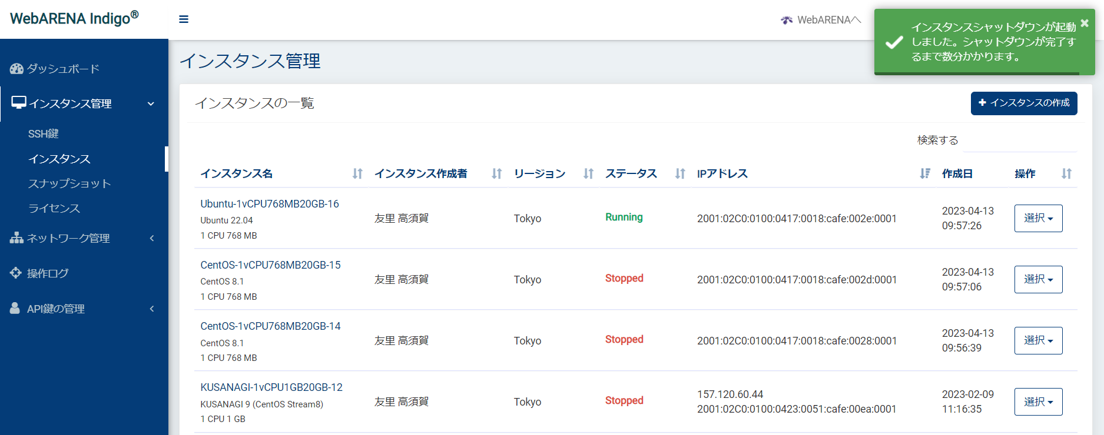The image size is (1104, 435).
Task: Open the CentOS-1vCPU768MB20GB-15 instance link
Action: pyautogui.click(x=270, y=265)
